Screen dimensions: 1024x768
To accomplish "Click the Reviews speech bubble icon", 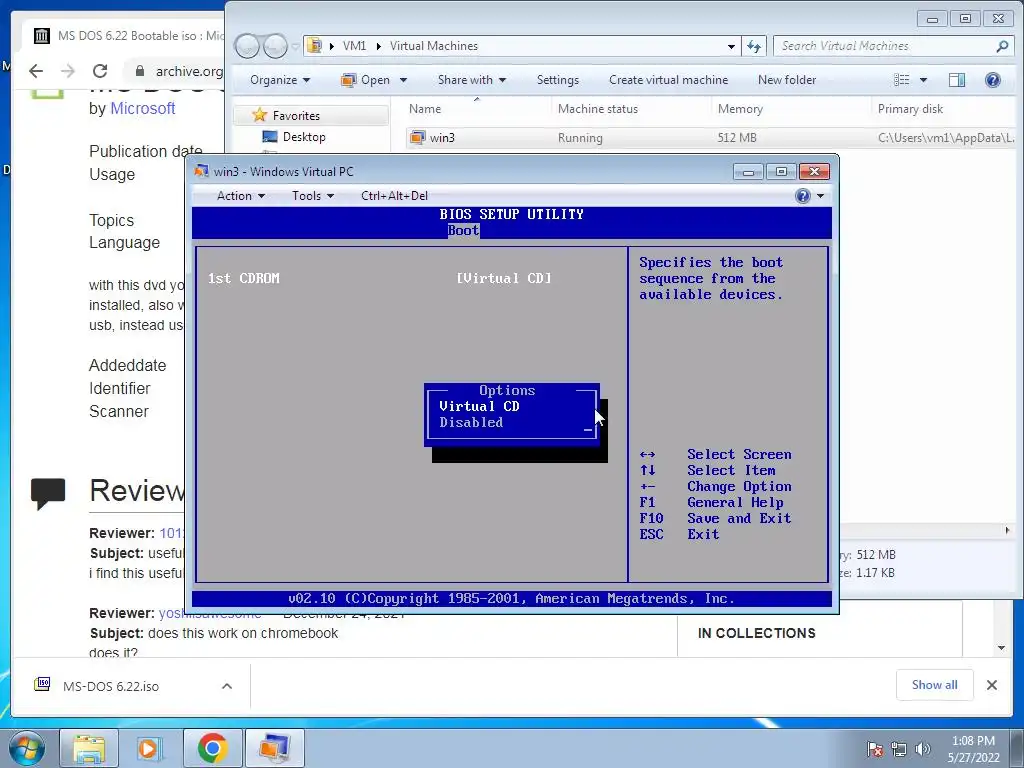I will [48, 493].
